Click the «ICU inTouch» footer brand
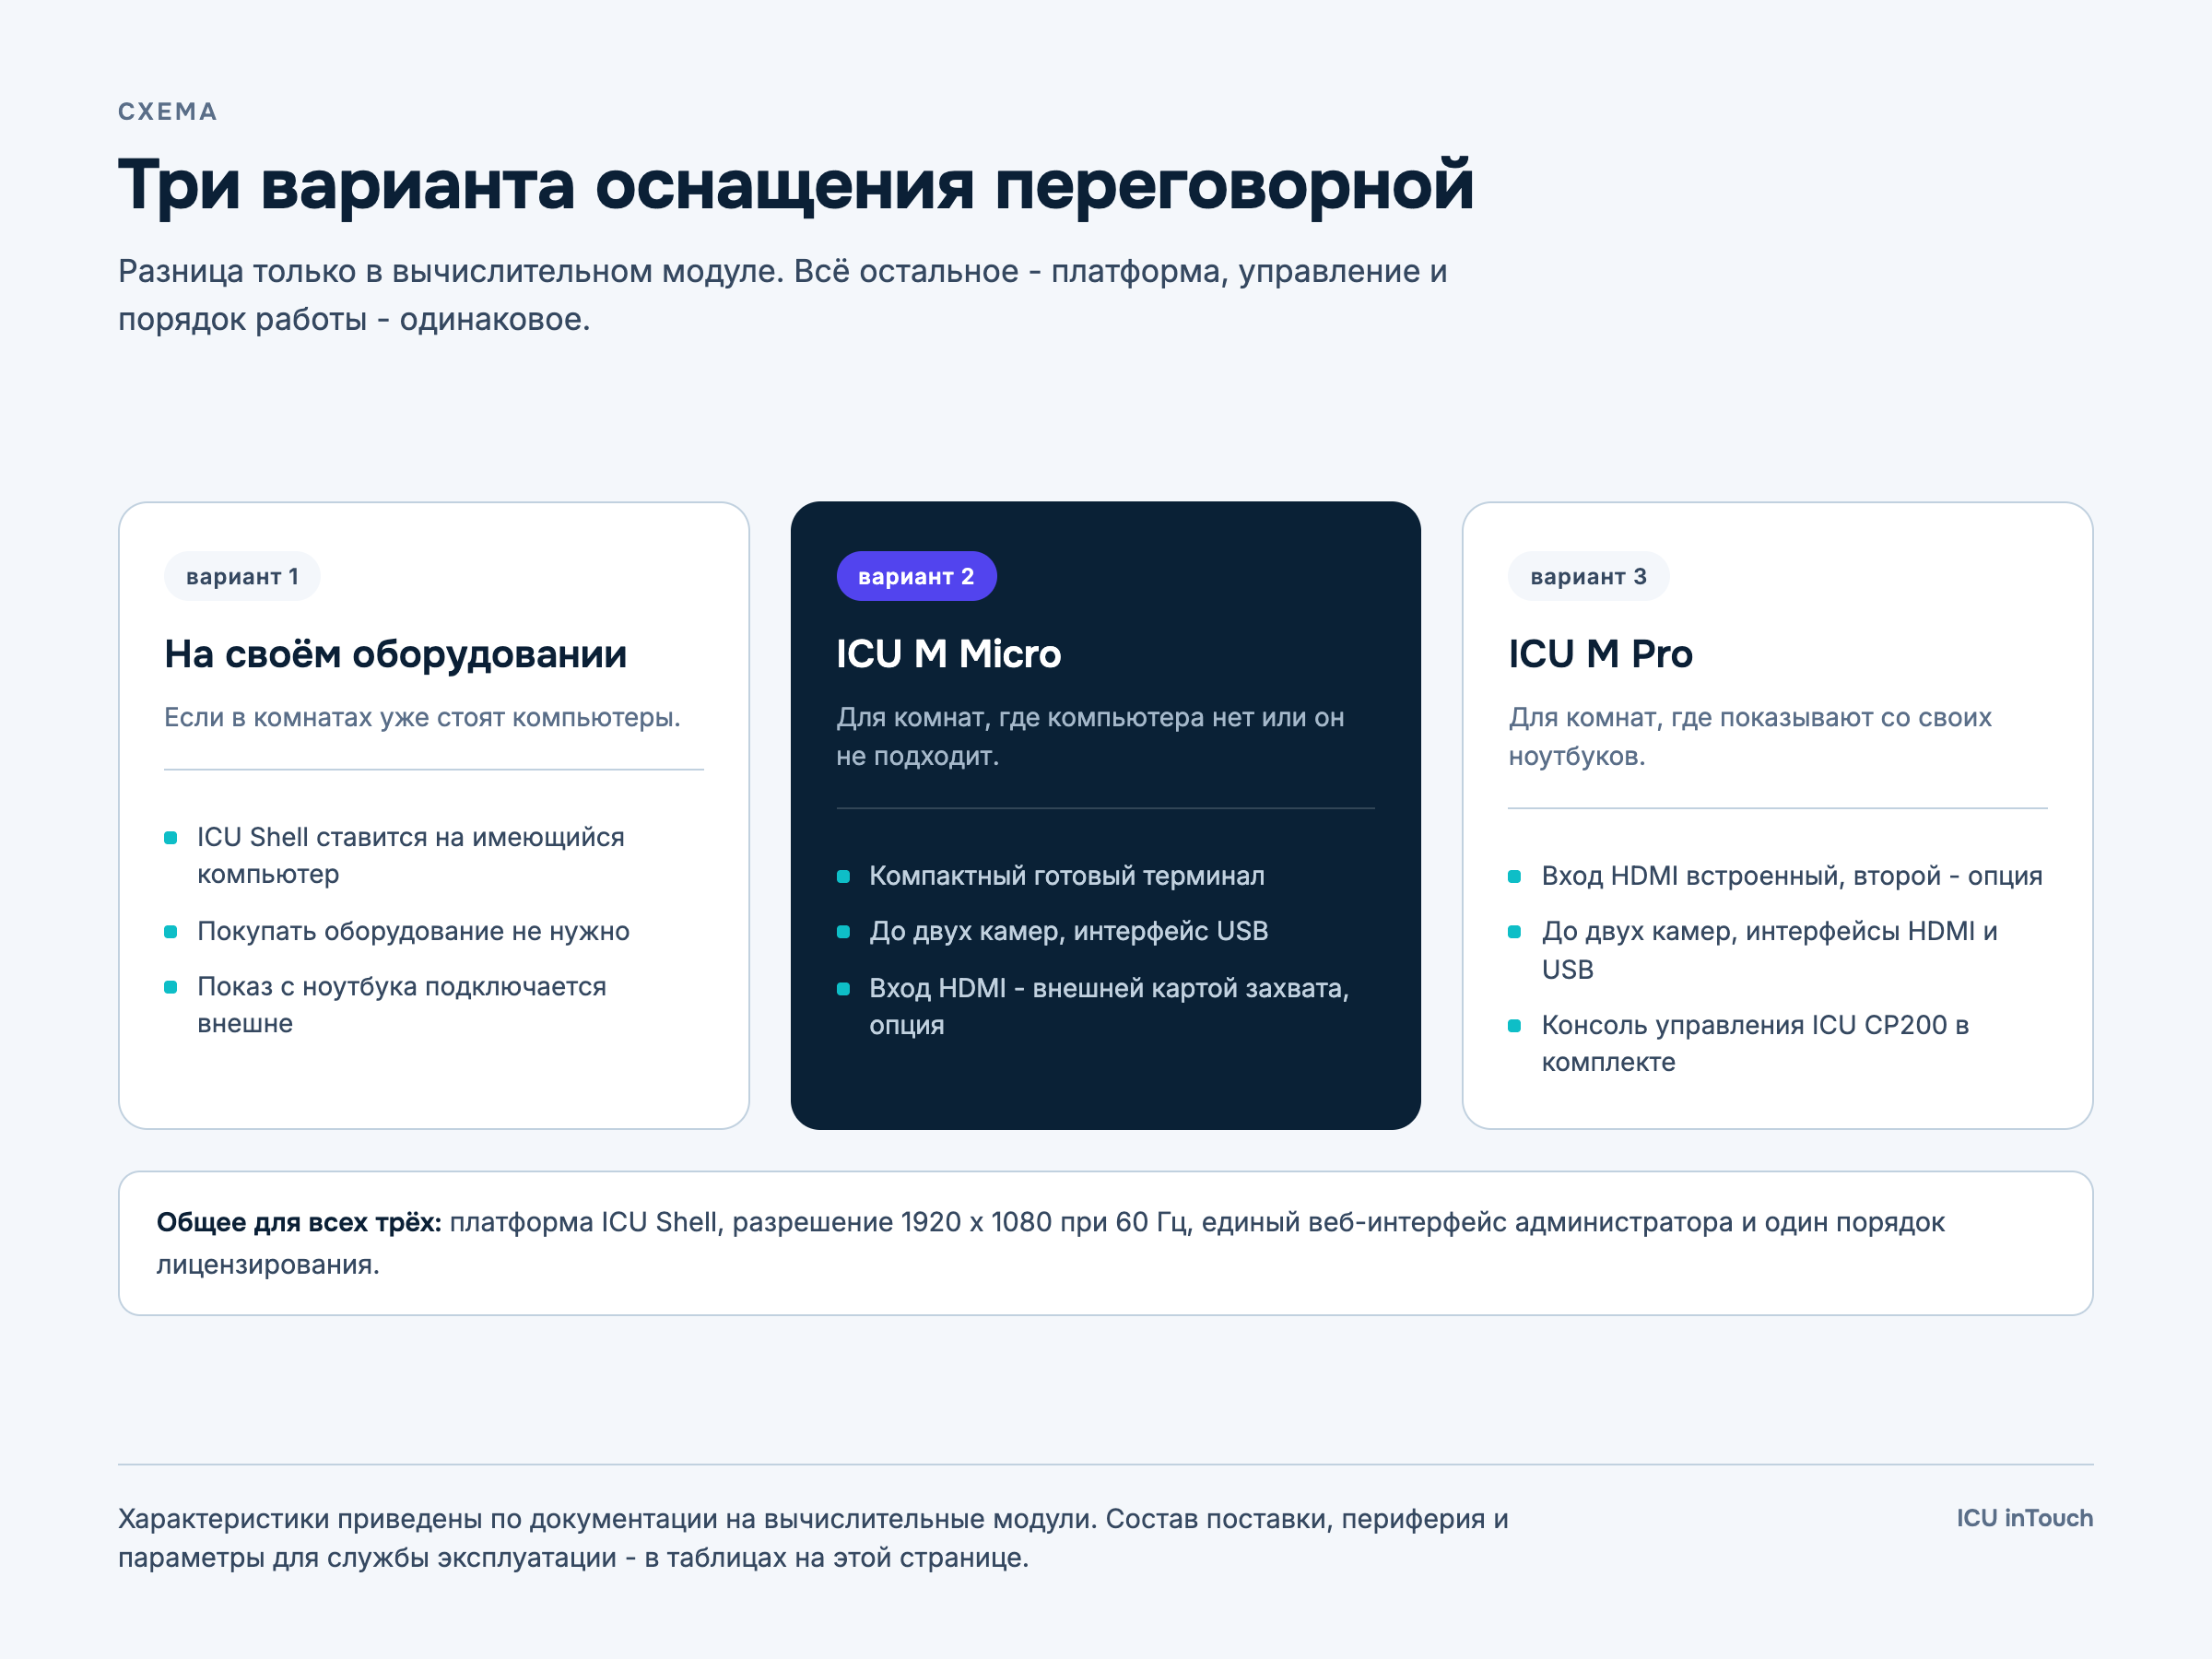2212x1659 pixels. [2024, 1518]
